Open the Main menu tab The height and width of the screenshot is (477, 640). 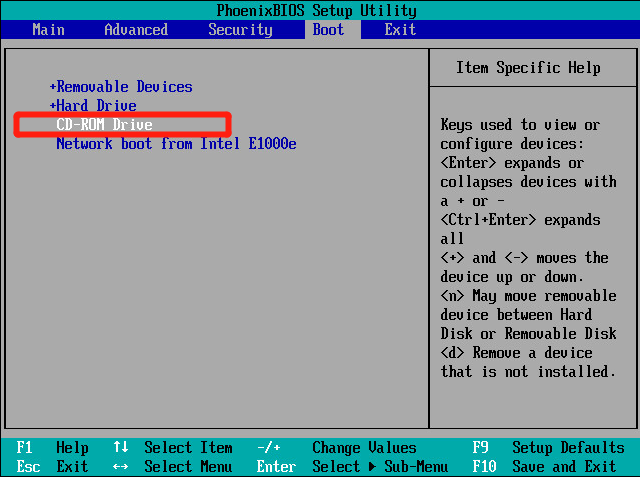click(x=48, y=30)
